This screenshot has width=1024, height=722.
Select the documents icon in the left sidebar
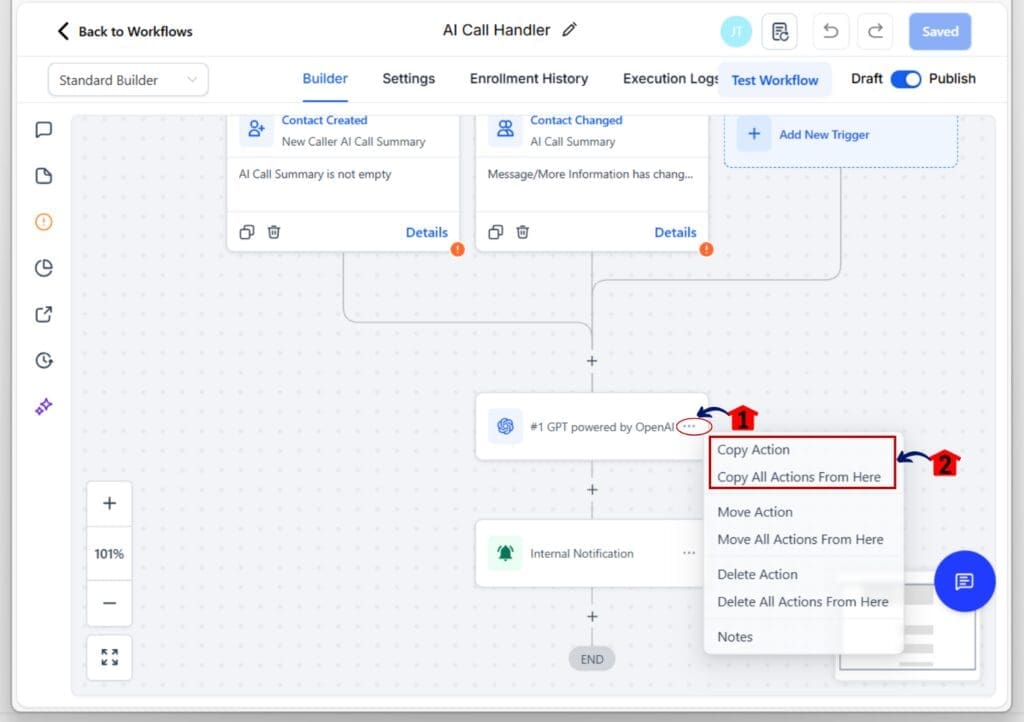click(x=43, y=175)
